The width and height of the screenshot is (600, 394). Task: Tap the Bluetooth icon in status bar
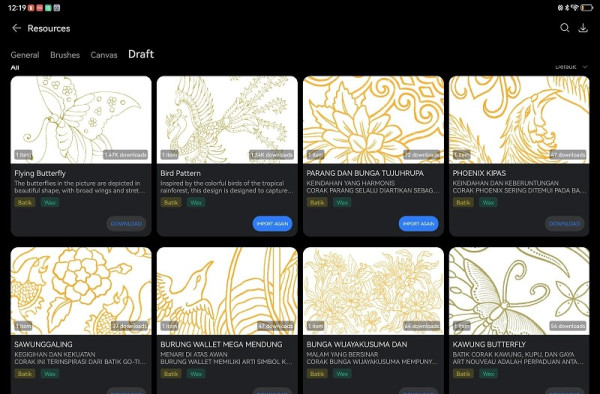(567, 8)
